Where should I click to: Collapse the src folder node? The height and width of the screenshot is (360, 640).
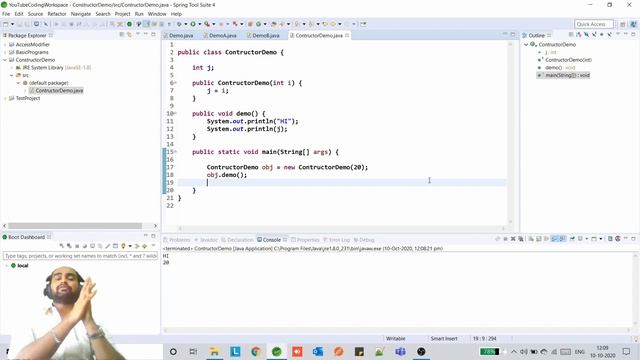[x=11, y=76]
